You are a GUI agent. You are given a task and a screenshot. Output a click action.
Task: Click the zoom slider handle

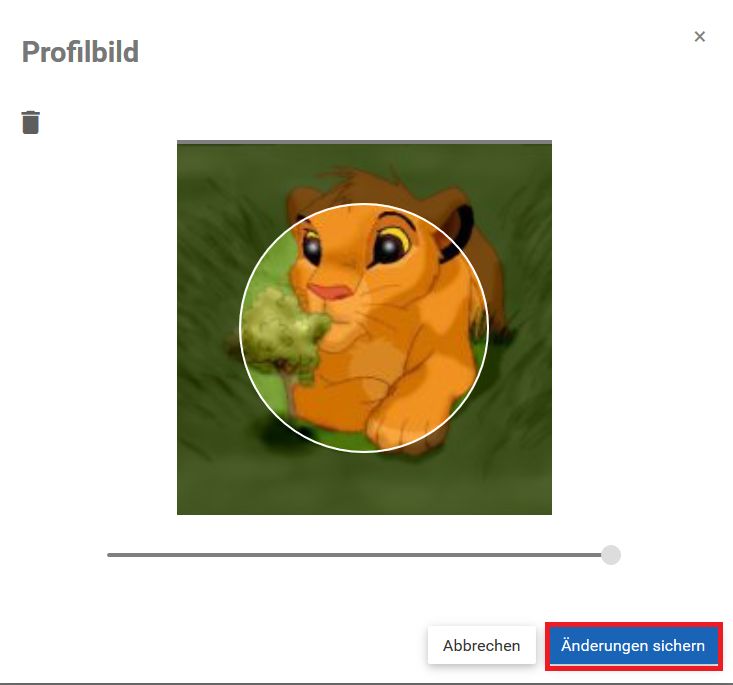[611, 555]
